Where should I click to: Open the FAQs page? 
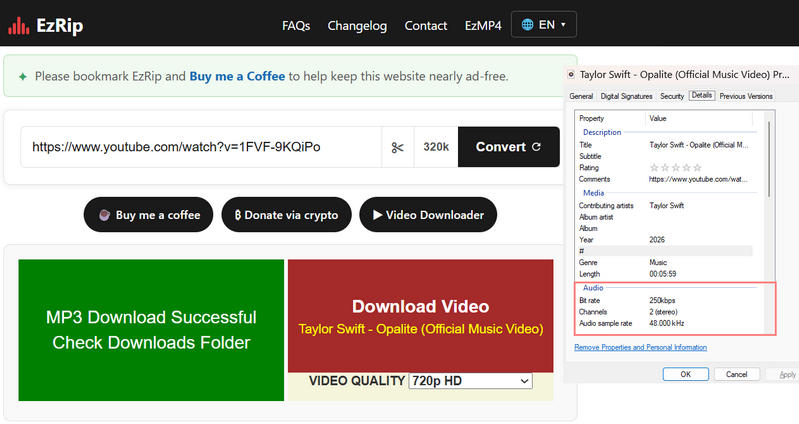pyautogui.click(x=296, y=25)
